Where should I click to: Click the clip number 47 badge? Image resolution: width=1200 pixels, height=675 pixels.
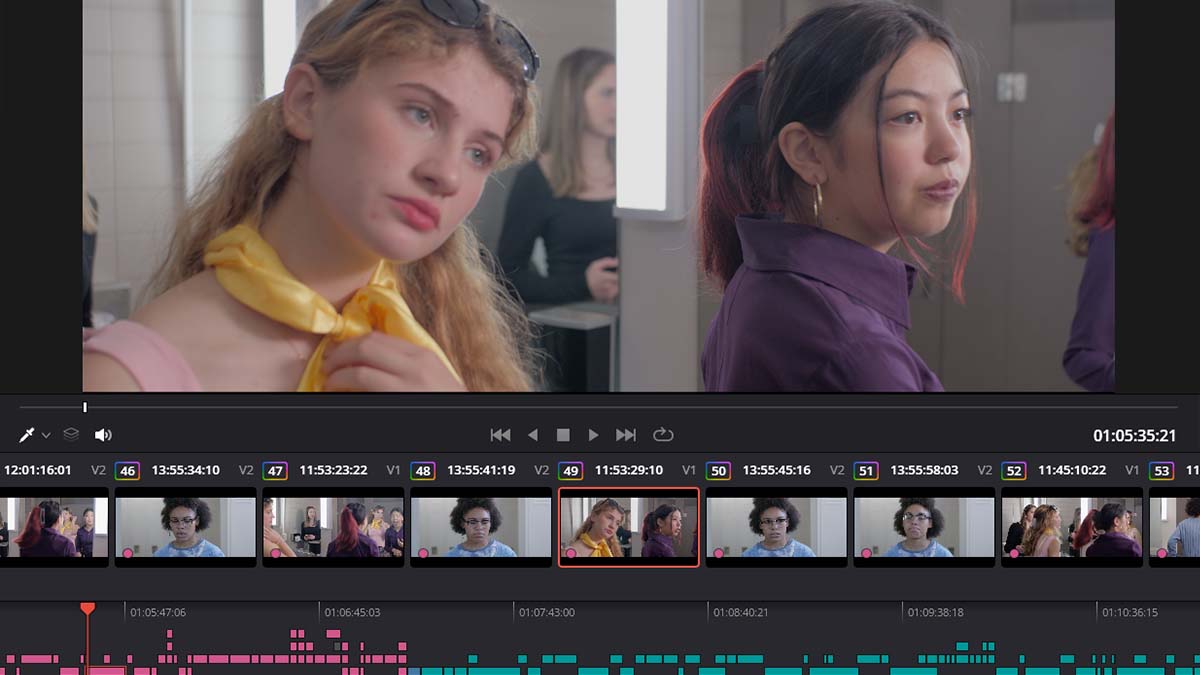pos(275,470)
